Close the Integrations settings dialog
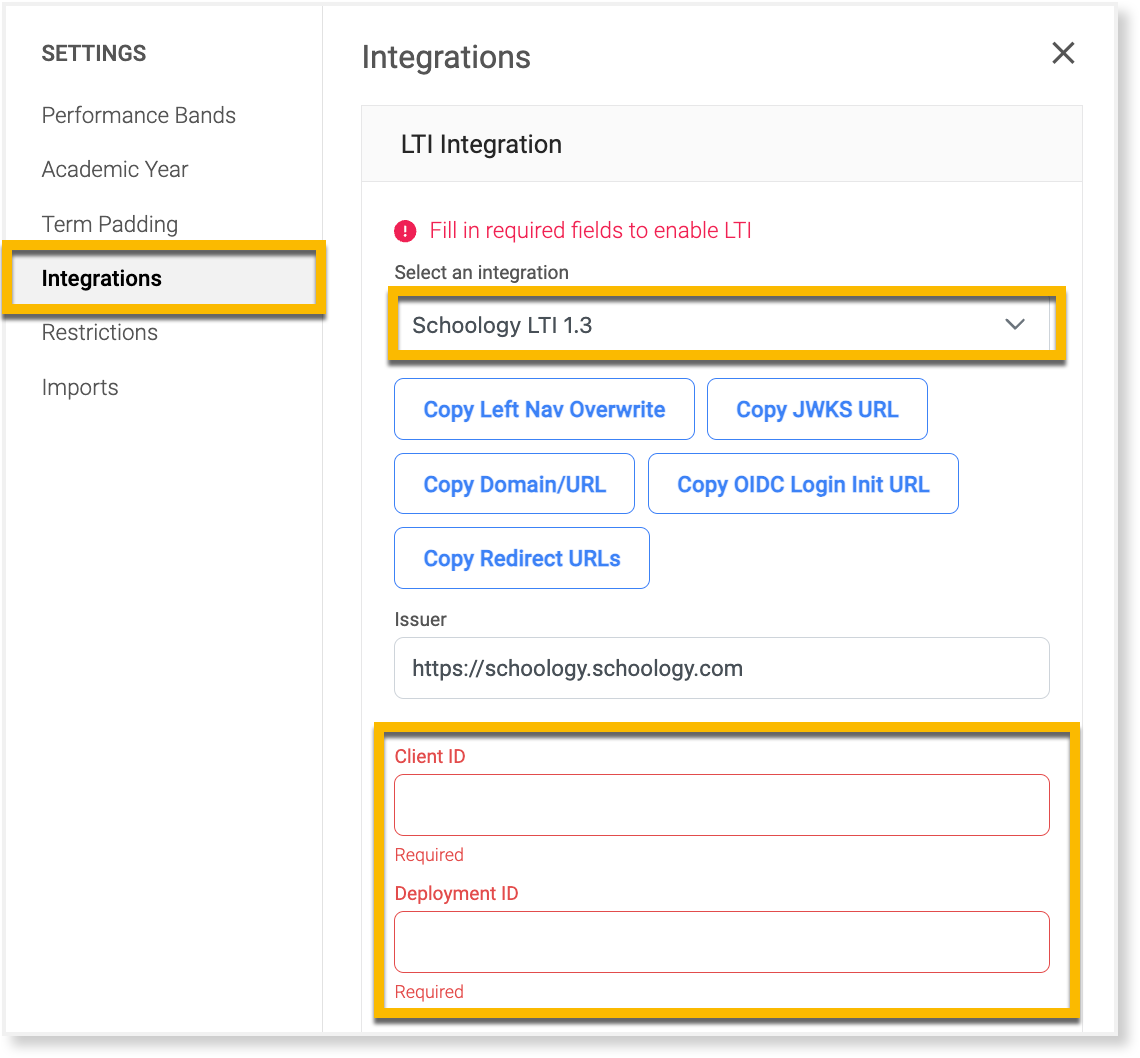This screenshot has width=1140, height=1058. pyautogui.click(x=1063, y=53)
